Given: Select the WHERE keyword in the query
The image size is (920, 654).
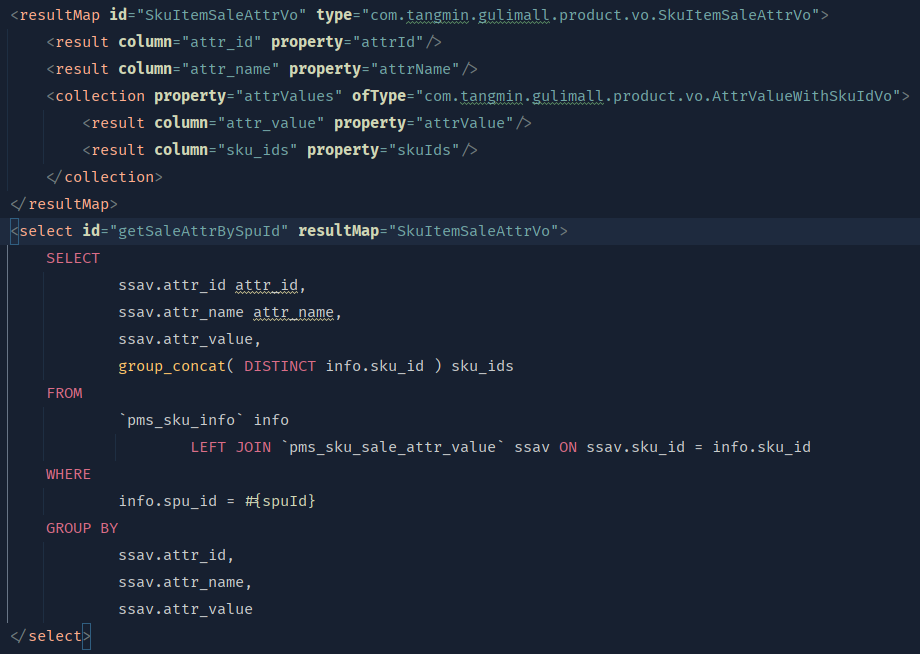Looking at the screenshot, I should pyautogui.click(x=66, y=473).
